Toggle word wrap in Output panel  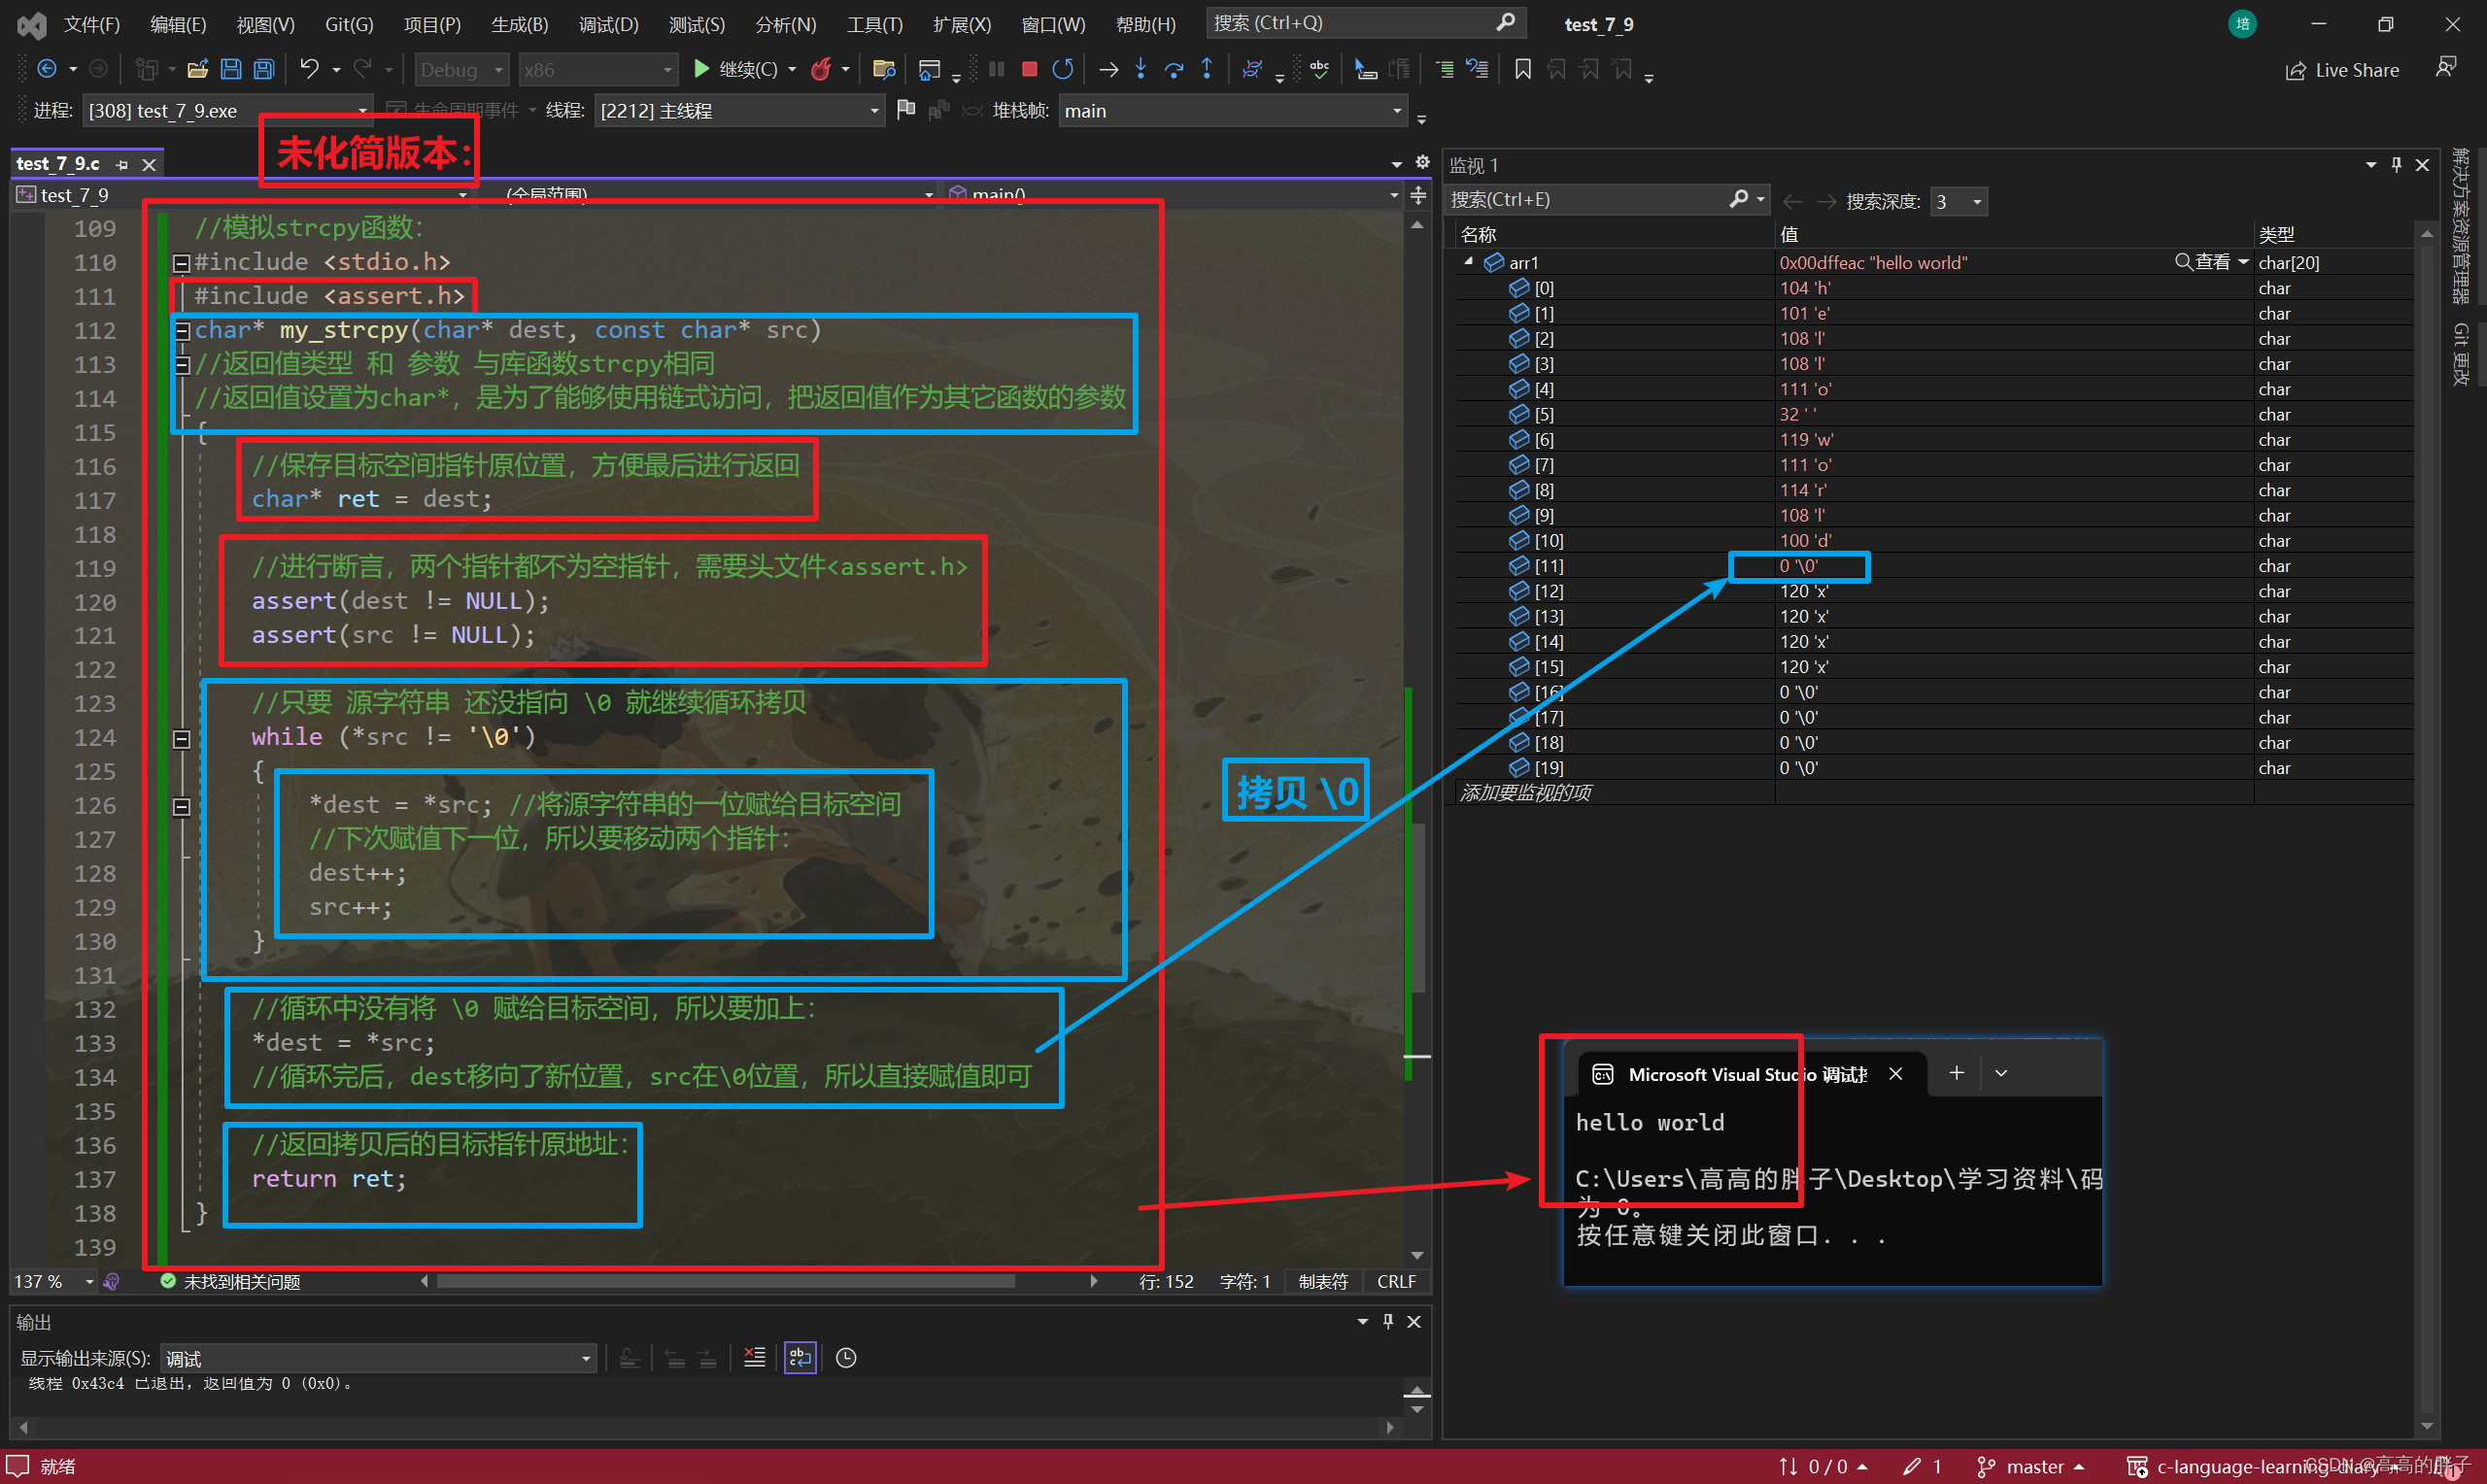tap(800, 1357)
